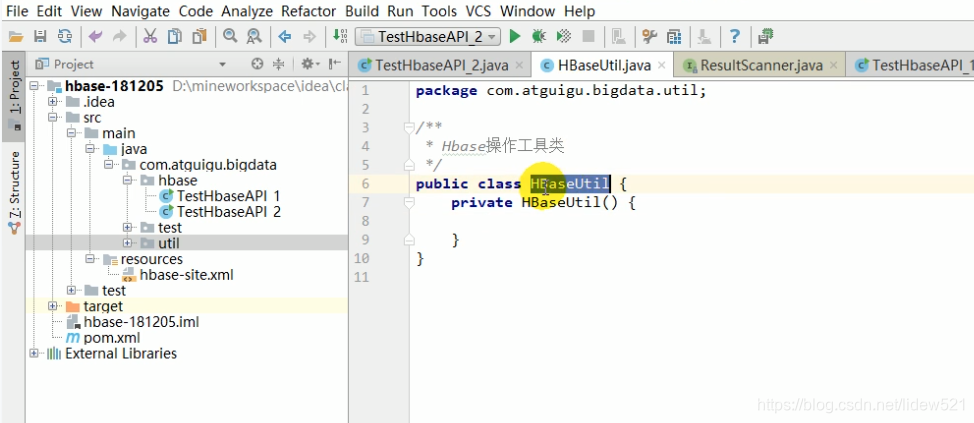
Task: Toggle the 1: Project side tab
Action: click(x=14, y=94)
